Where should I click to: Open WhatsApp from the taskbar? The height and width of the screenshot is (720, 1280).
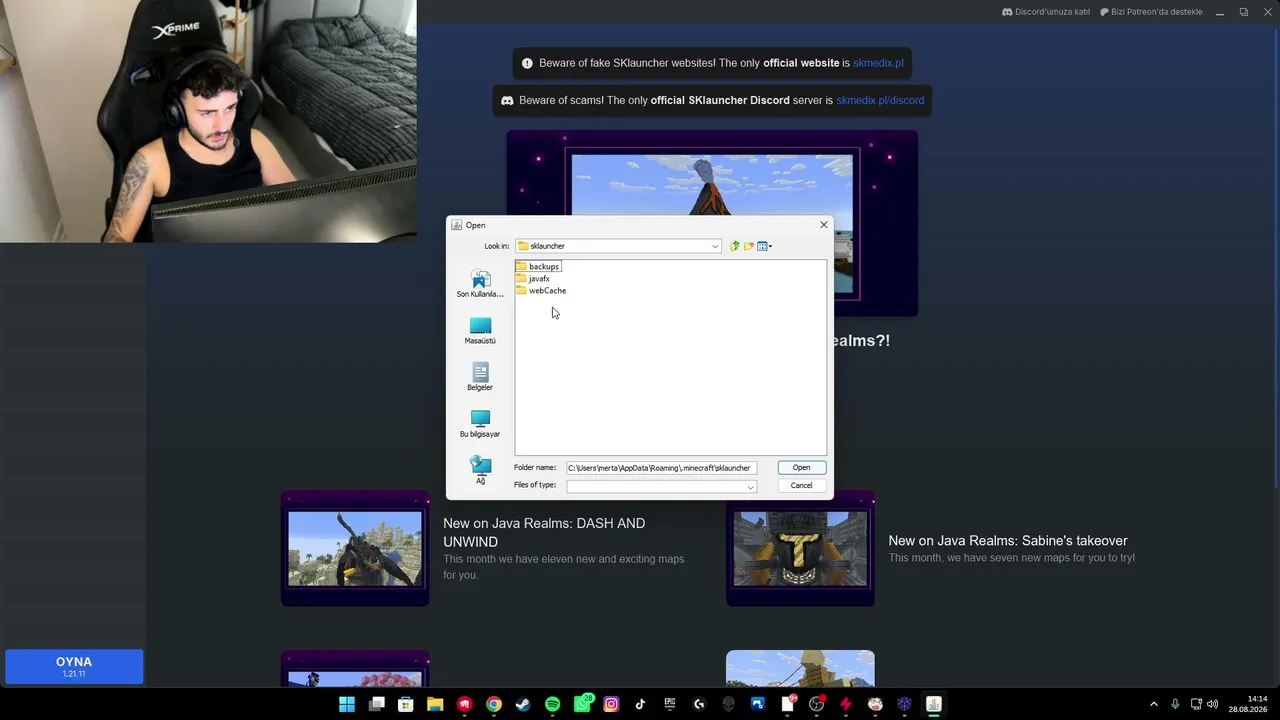582,704
